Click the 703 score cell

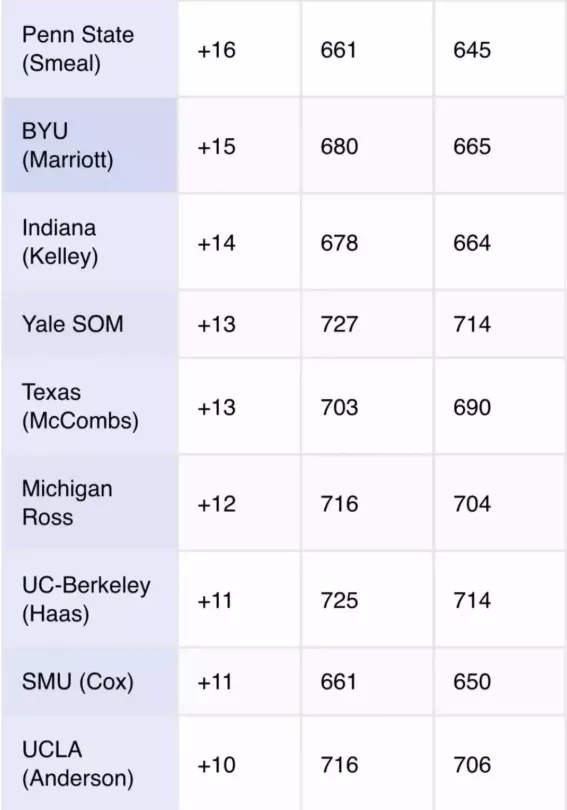point(367,407)
